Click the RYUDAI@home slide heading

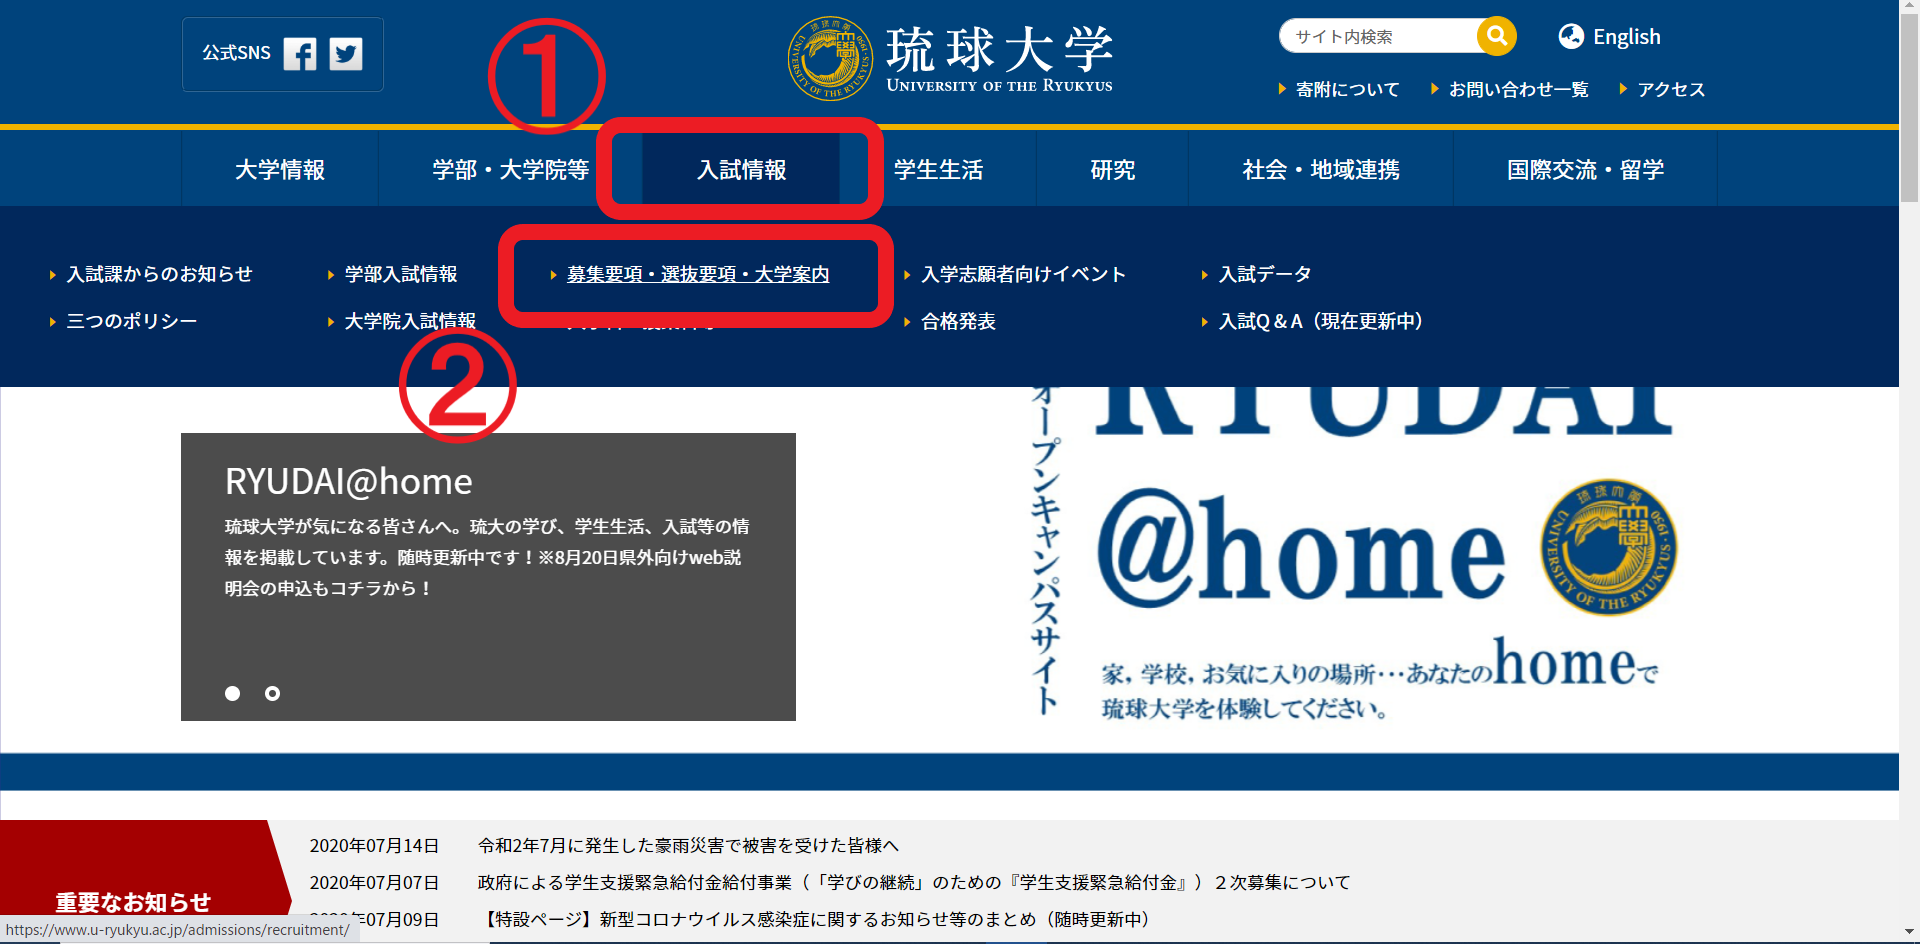[348, 481]
